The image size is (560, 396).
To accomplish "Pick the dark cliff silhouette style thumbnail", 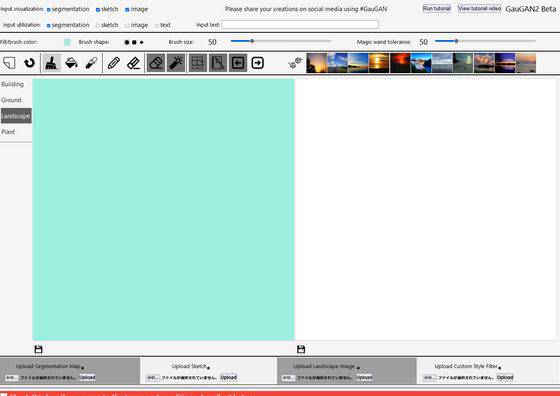I will coord(316,63).
